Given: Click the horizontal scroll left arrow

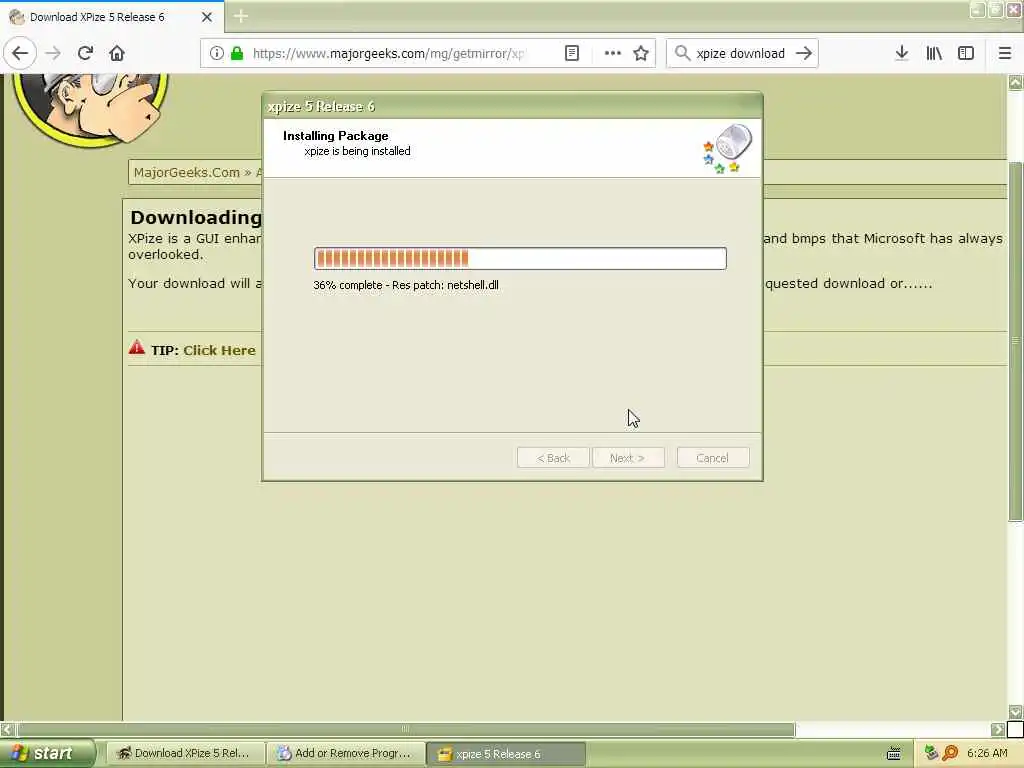Looking at the screenshot, I should point(8,729).
